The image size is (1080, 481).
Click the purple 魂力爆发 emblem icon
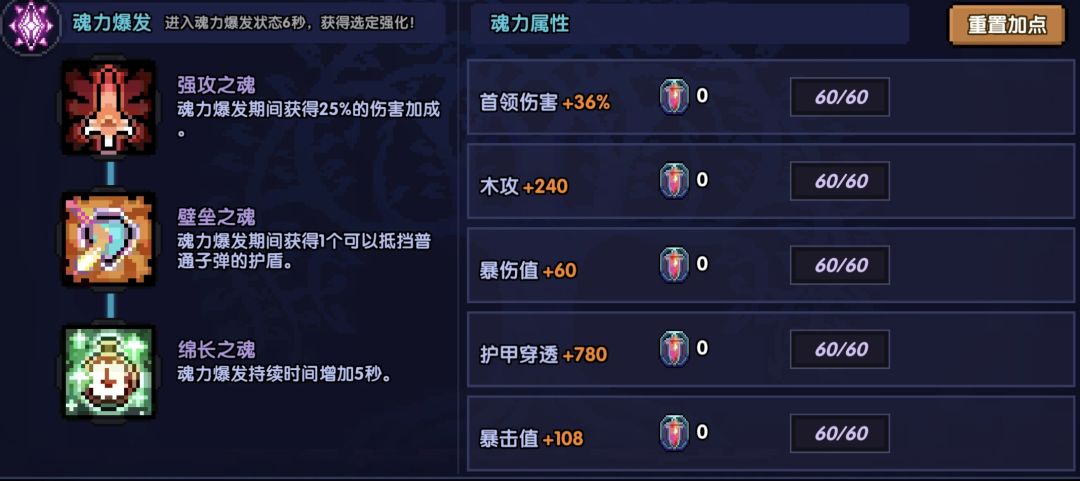click(28, 25)
